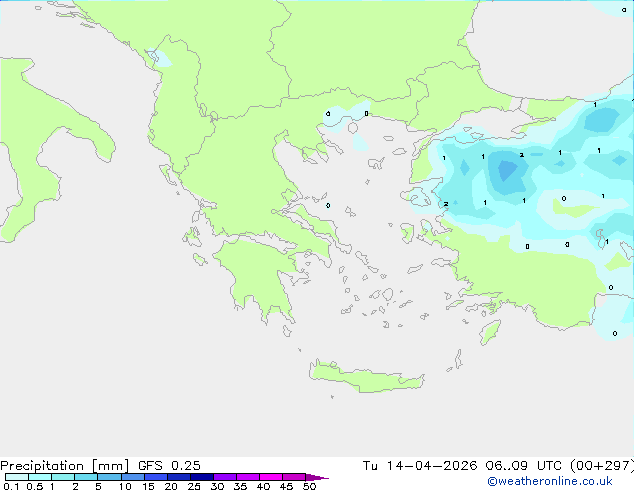Click the darkest blue precipitation core over Turkey
Viewport: 634px width, 490px height.
(507, 170)
